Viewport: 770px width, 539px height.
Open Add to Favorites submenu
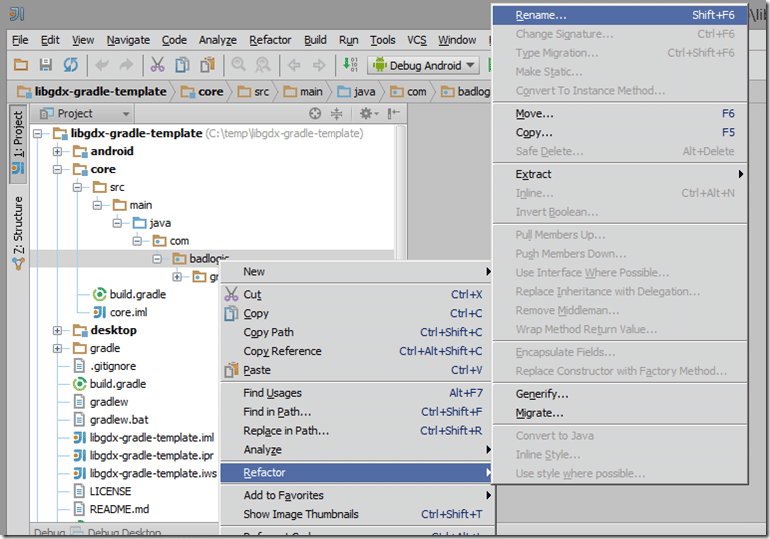[x=356, y=495]
